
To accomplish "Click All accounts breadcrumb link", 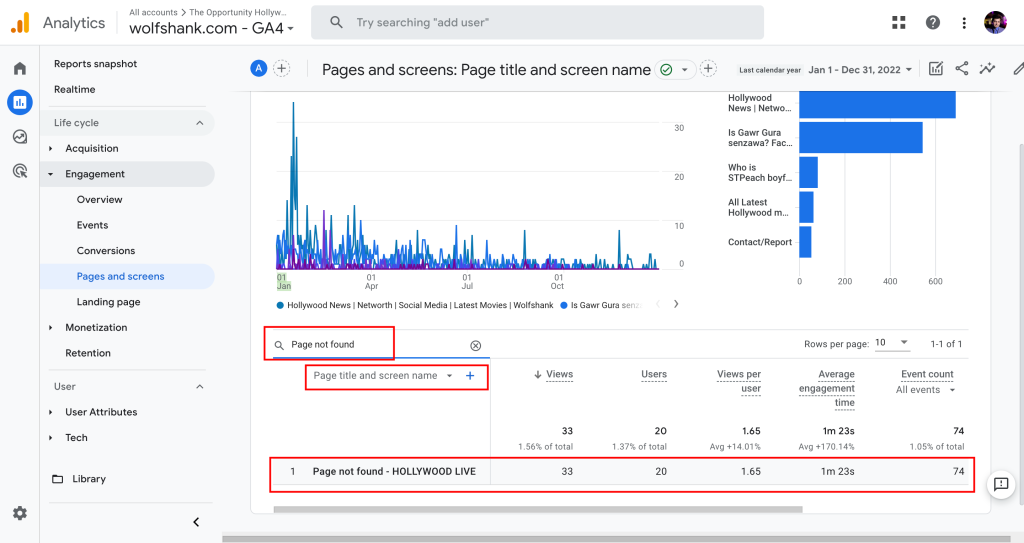I will (153, 12).
